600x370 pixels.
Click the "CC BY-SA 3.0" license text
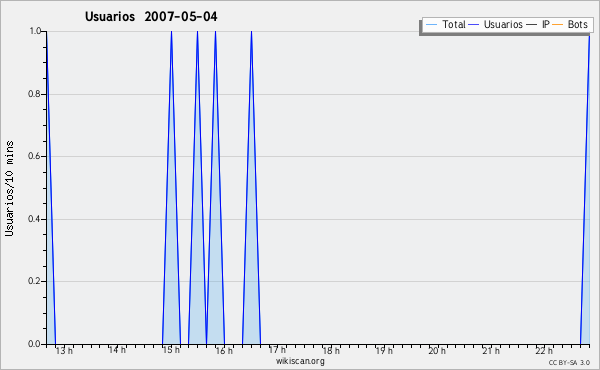click(x=569, y=363)
